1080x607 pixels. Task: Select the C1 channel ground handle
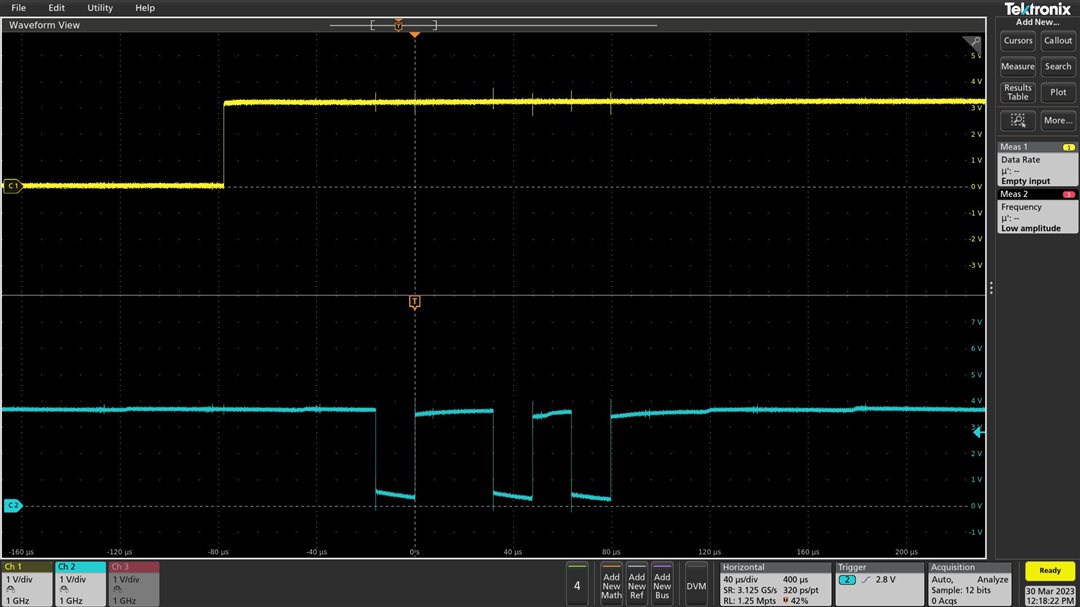(12, 186)
